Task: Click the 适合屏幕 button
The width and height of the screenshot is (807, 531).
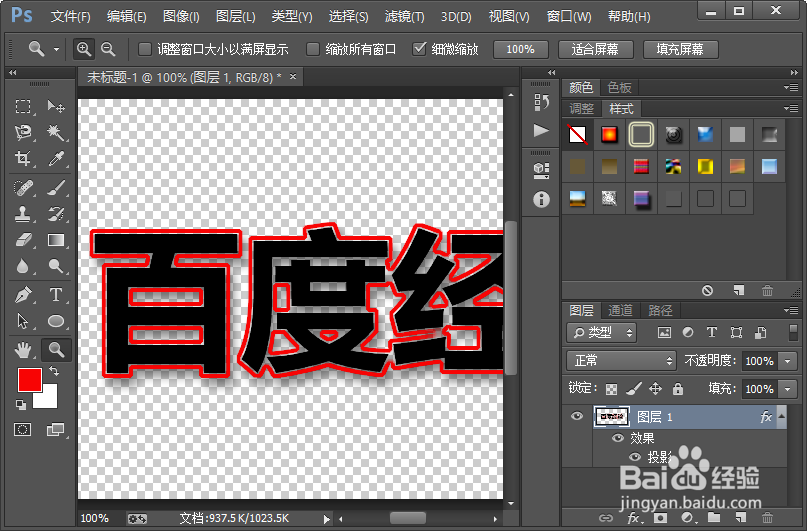Action: point(595,49)
